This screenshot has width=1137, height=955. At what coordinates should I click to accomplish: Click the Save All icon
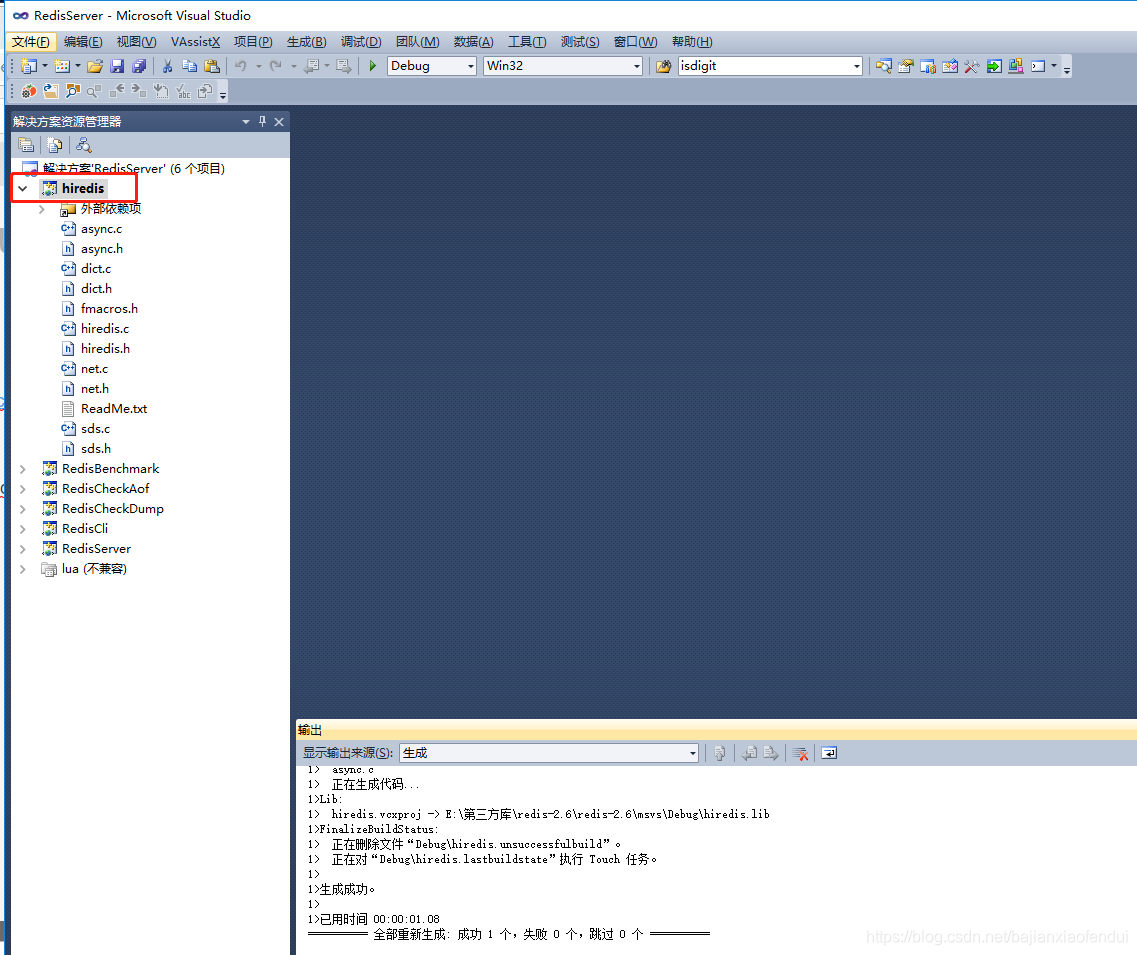pyautogui.click(x=138, y=66)
